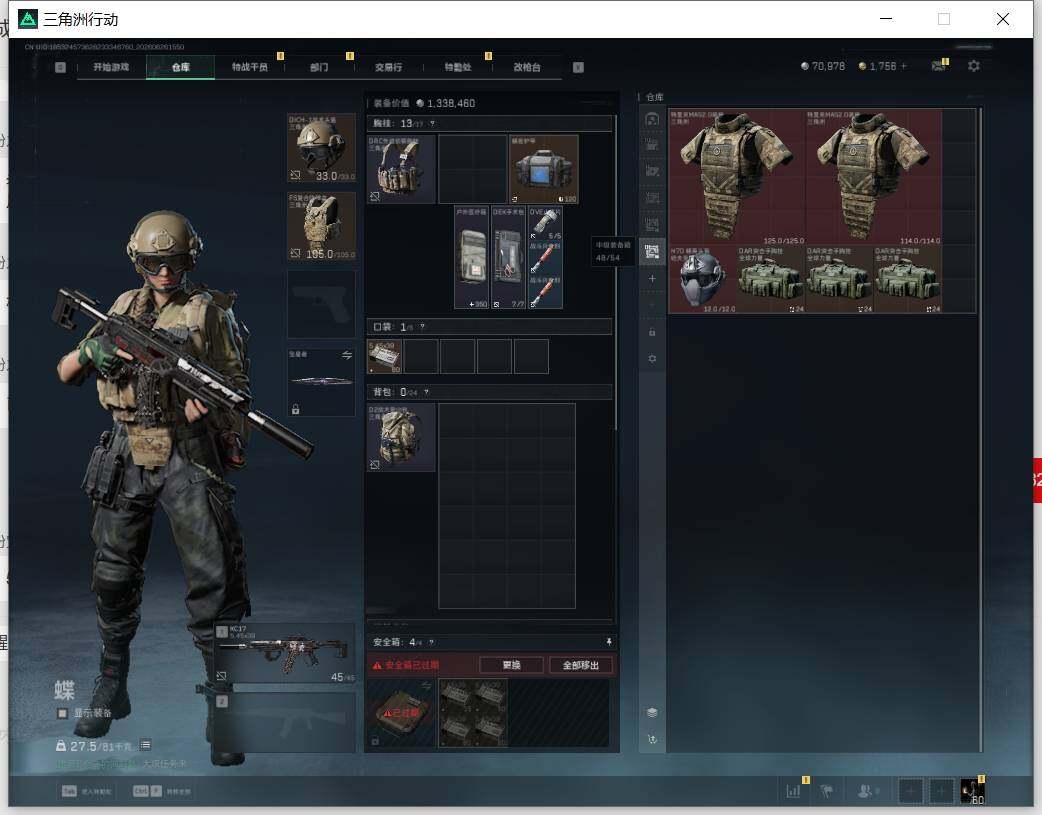Image resolution: width=1042 pixels, height=815 pixels.
Task: Open the friends icon in bottom bar
Action: [x=866, y=790]
